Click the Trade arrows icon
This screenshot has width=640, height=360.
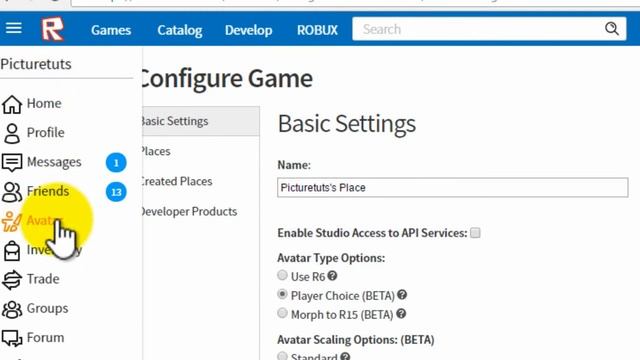pyautogui.click(x=12, y=280)
